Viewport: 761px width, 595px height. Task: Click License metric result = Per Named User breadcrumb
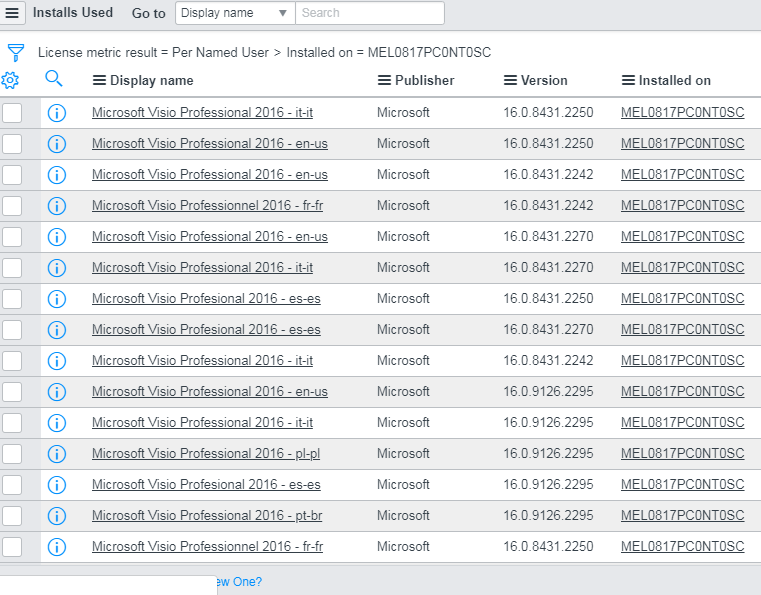(x=153, y=52)
